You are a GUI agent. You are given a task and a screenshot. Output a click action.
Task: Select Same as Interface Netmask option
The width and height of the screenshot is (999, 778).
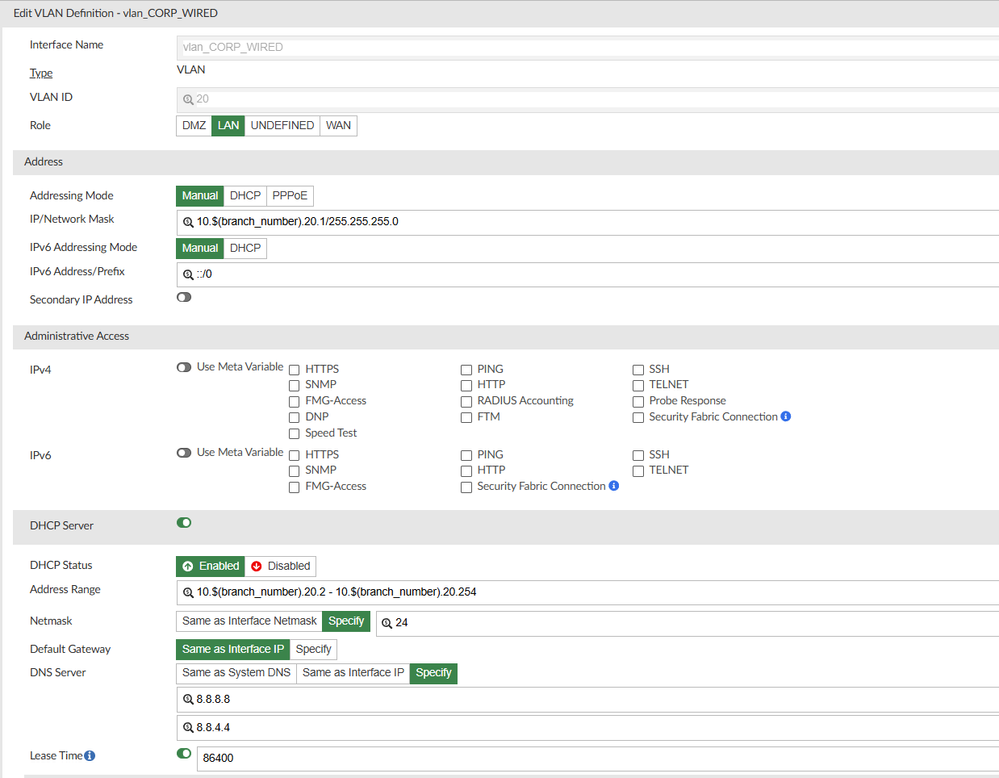coord(249,621)
